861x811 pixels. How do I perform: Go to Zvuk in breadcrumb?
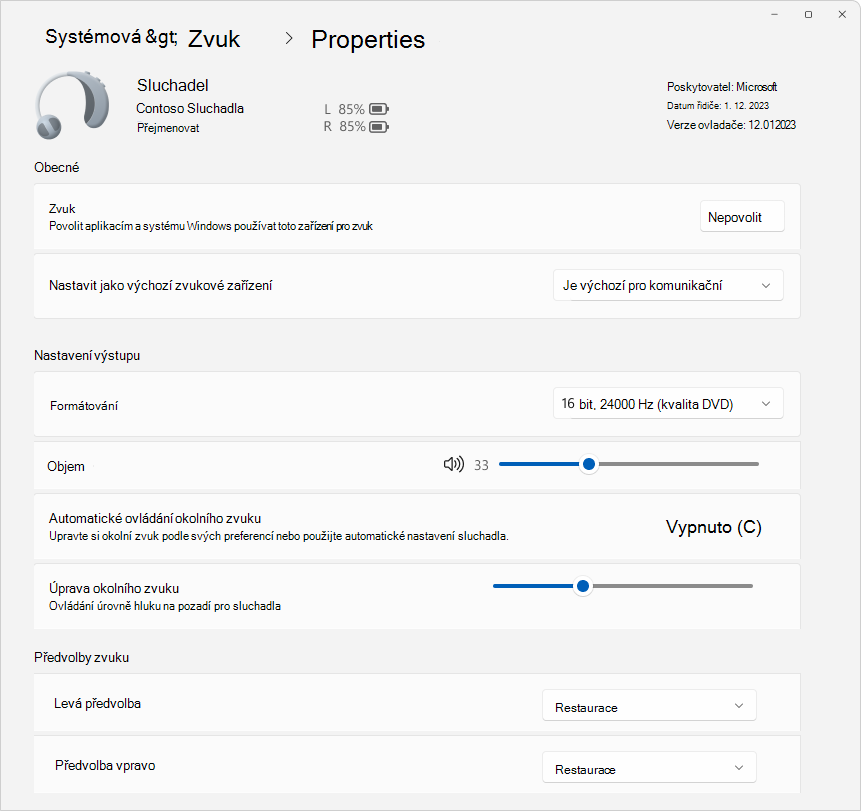coord(214,39)
